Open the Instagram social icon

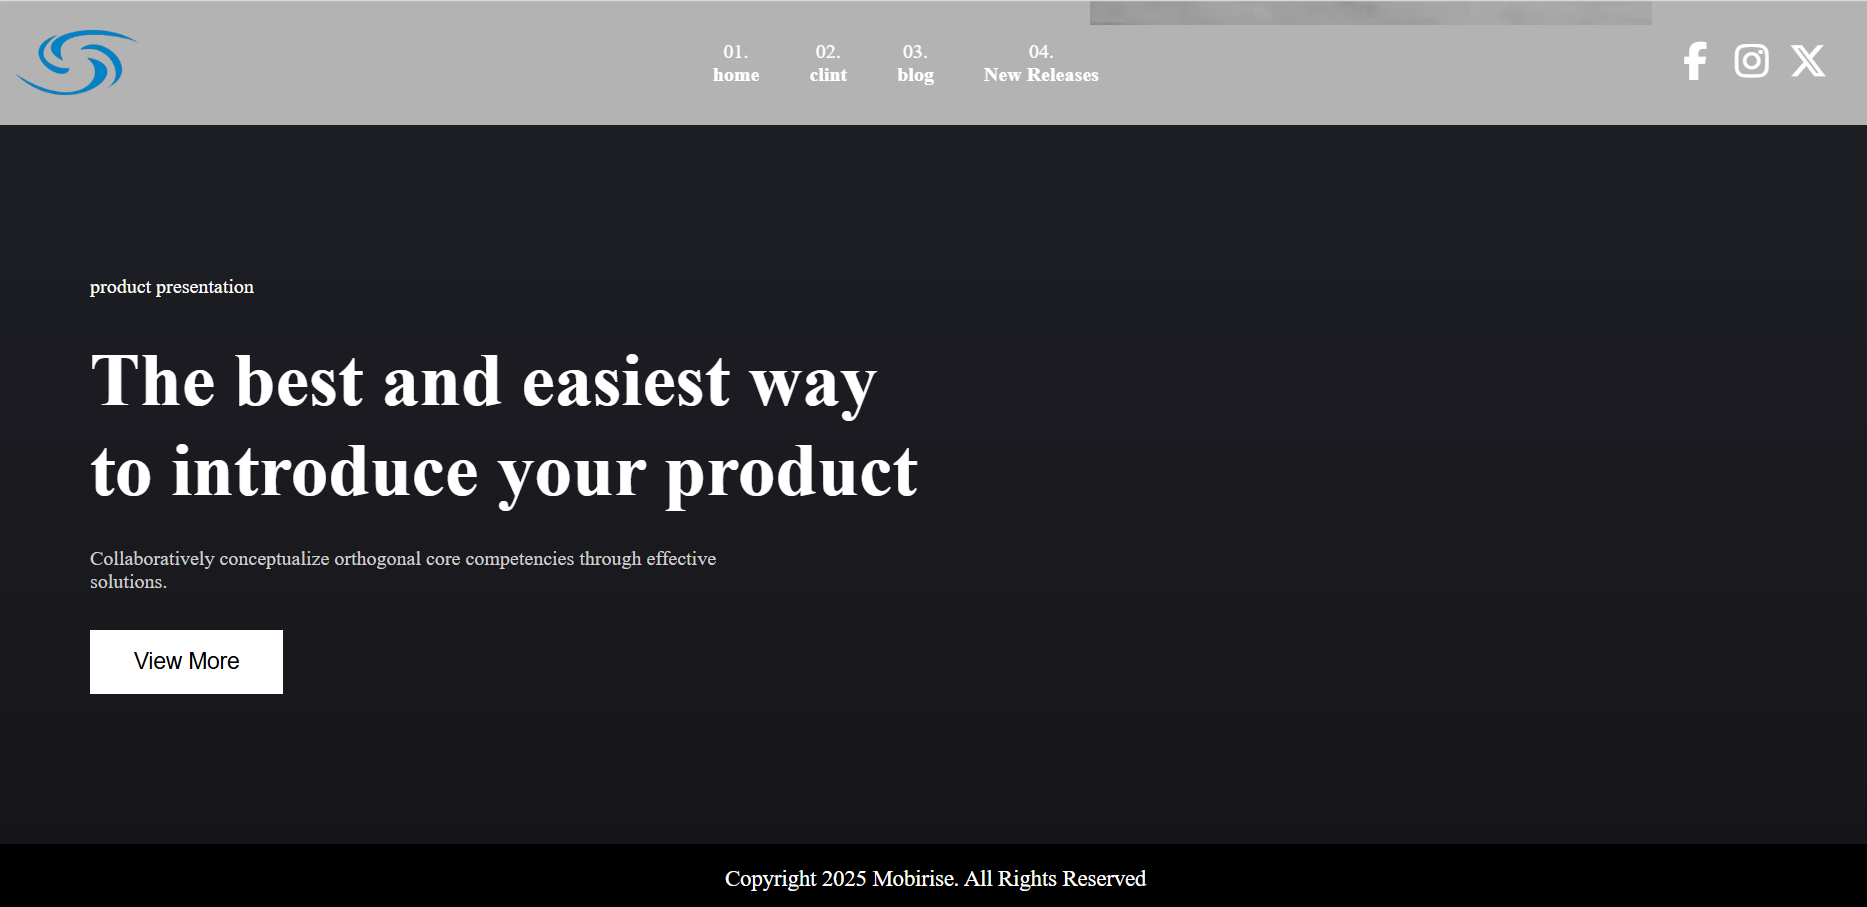coord(1751,61)
